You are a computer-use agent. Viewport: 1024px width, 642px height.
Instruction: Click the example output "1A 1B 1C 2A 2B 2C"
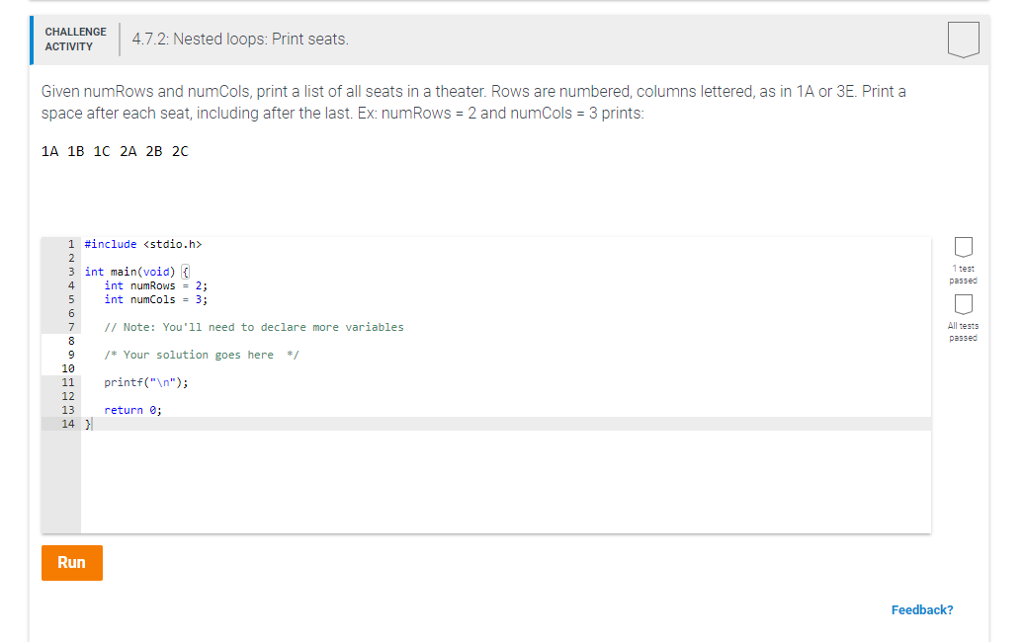point(112,152)
